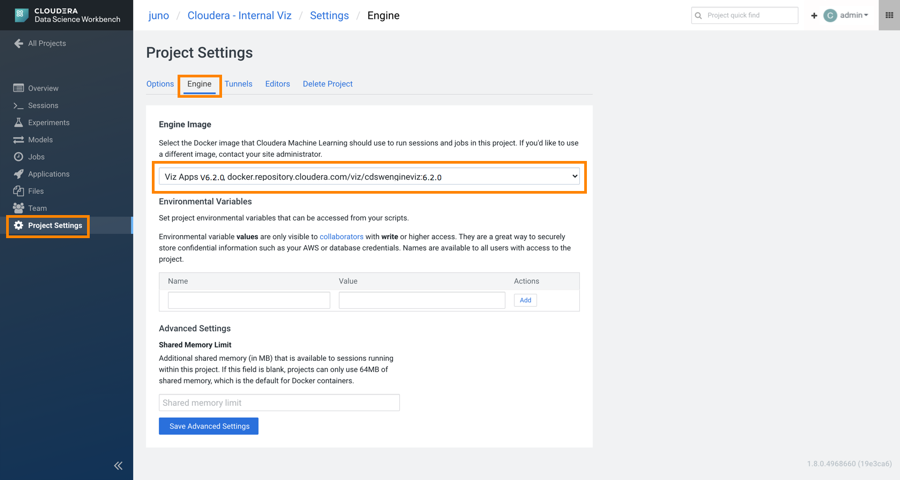The image size is (900, 480).
Task: Click the Files icon in sidebar
Action: [18, 191]
